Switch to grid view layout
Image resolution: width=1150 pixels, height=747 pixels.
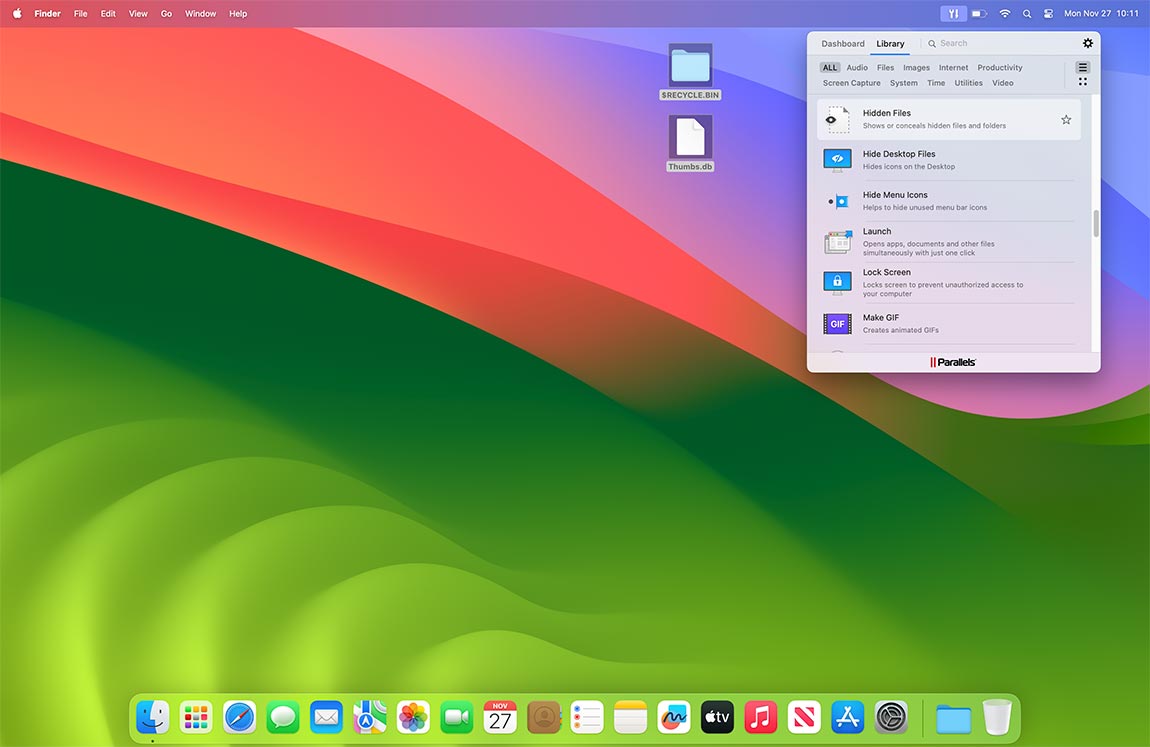click(1083, 81)
